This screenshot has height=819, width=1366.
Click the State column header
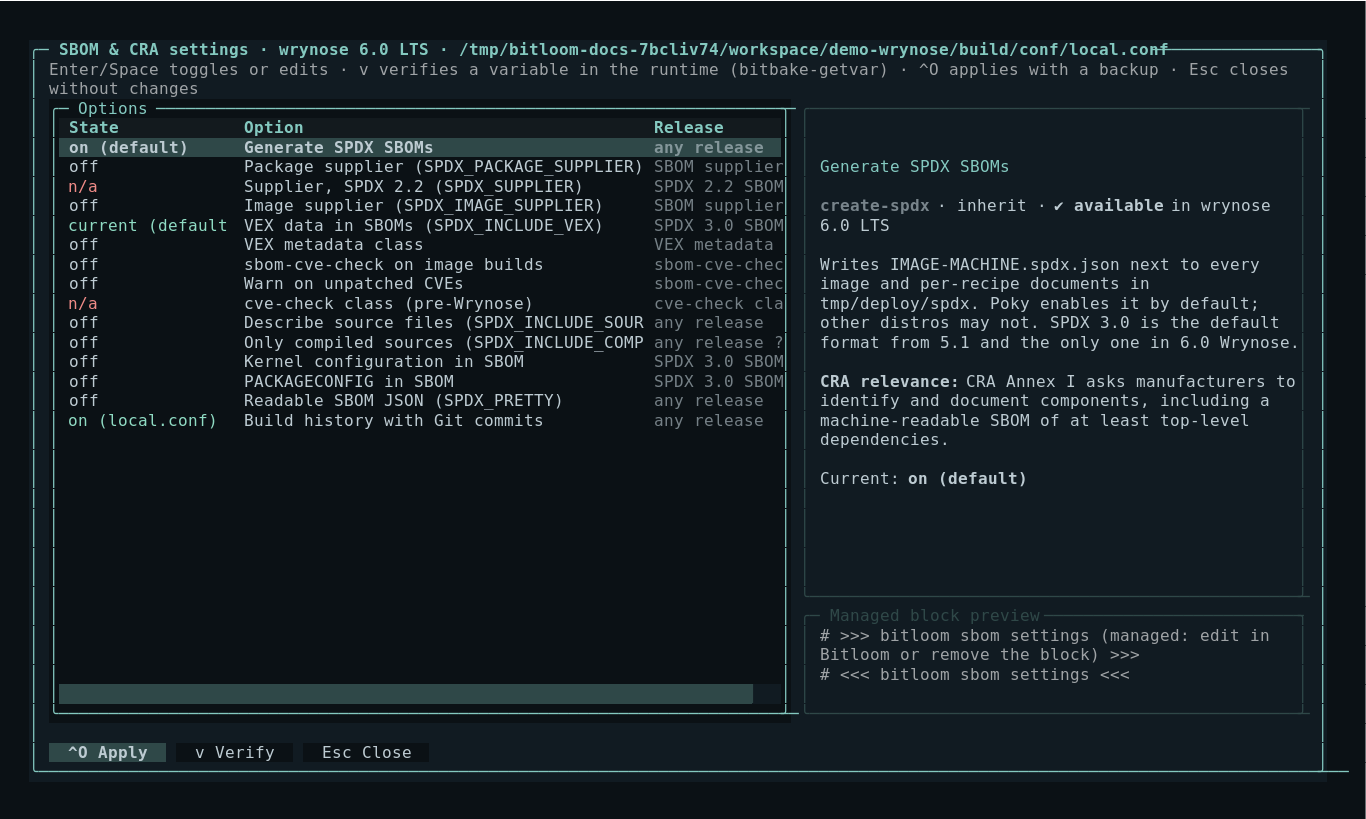point(93,128)
